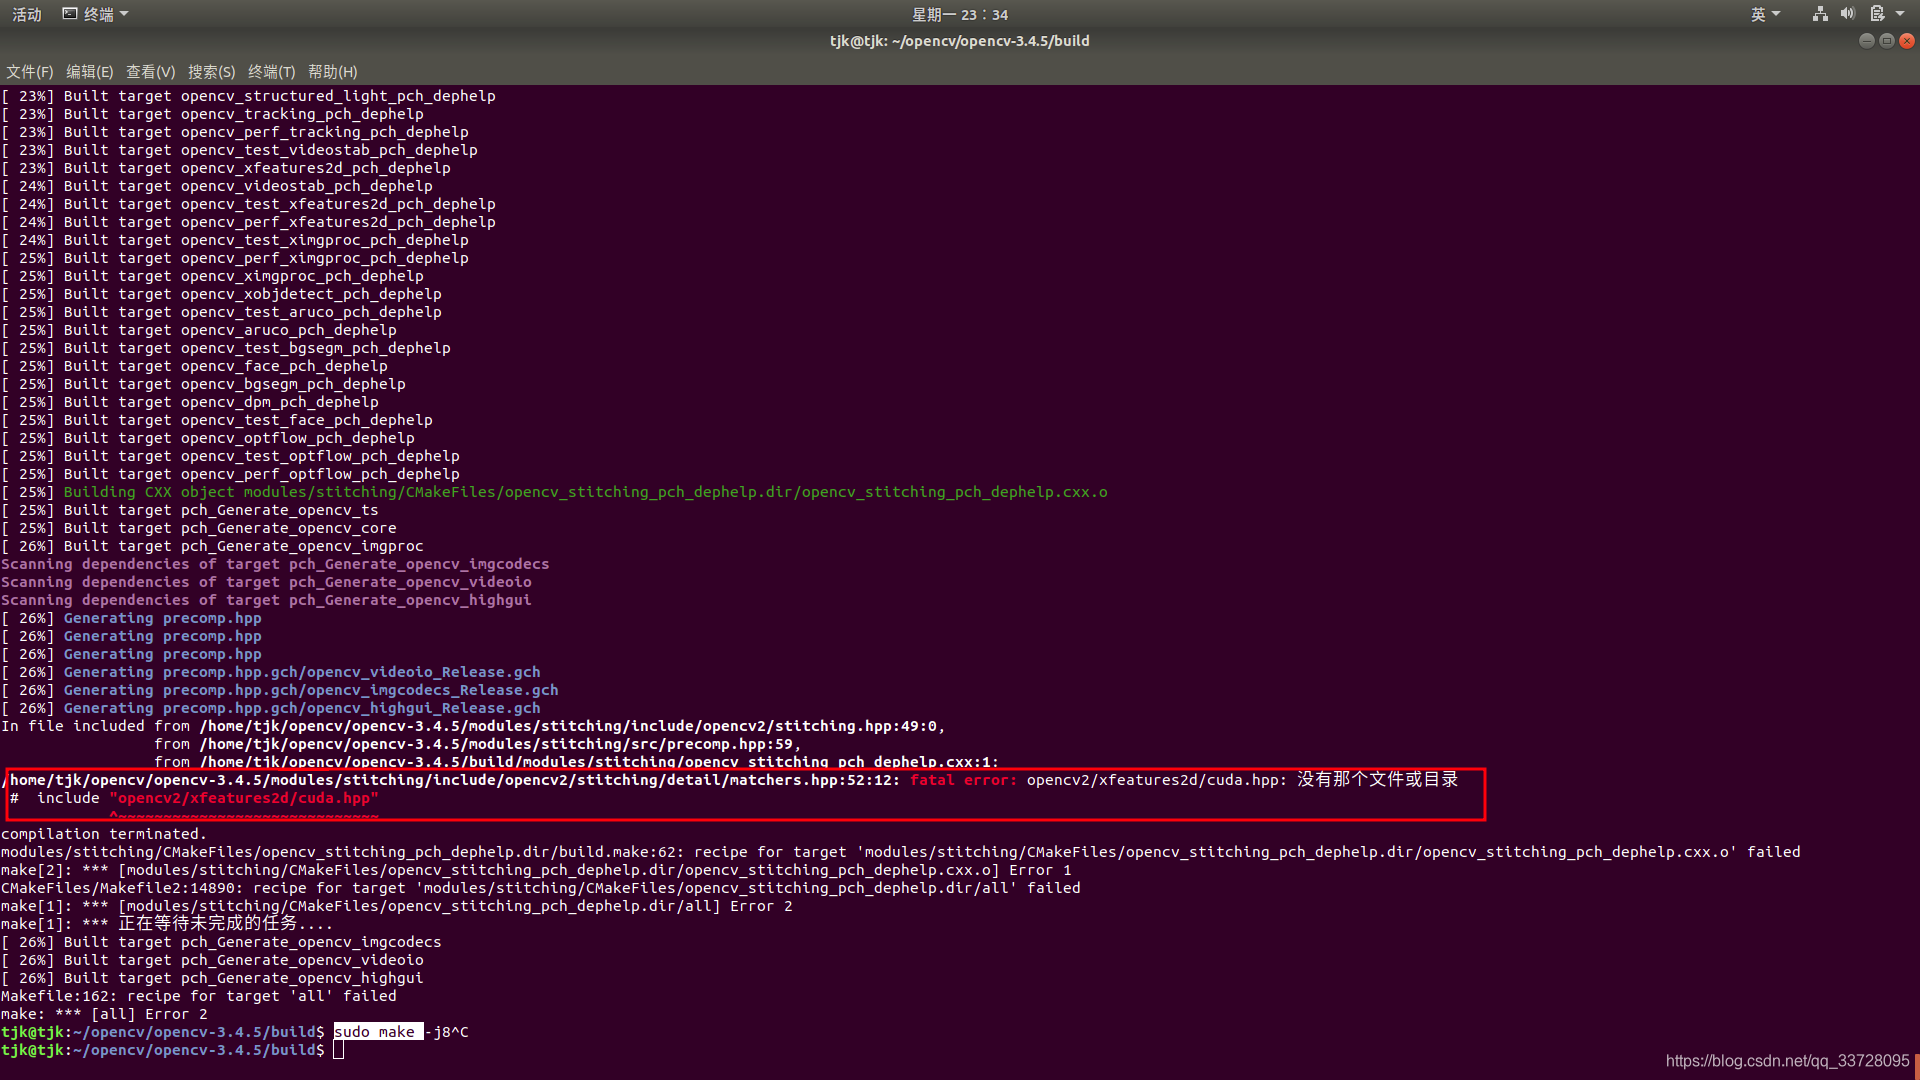Click 'Generating precomp.hpp.gch/opencv_videoio_Release.gch' line

pos(270,672)
